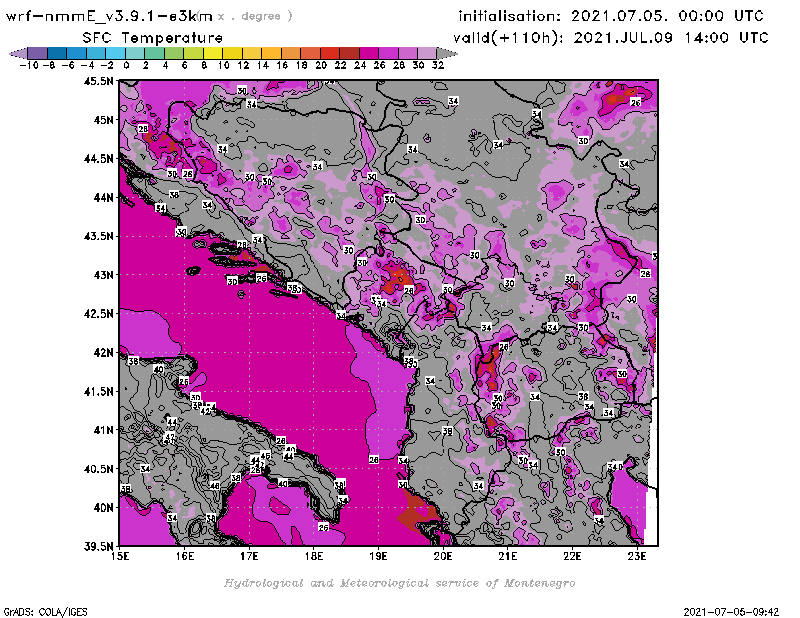Click the light orchid 30 to 32 legend swatch
The height and width of the screenshot is (618, 800).
pyautogui.click(x=427, y=53)
